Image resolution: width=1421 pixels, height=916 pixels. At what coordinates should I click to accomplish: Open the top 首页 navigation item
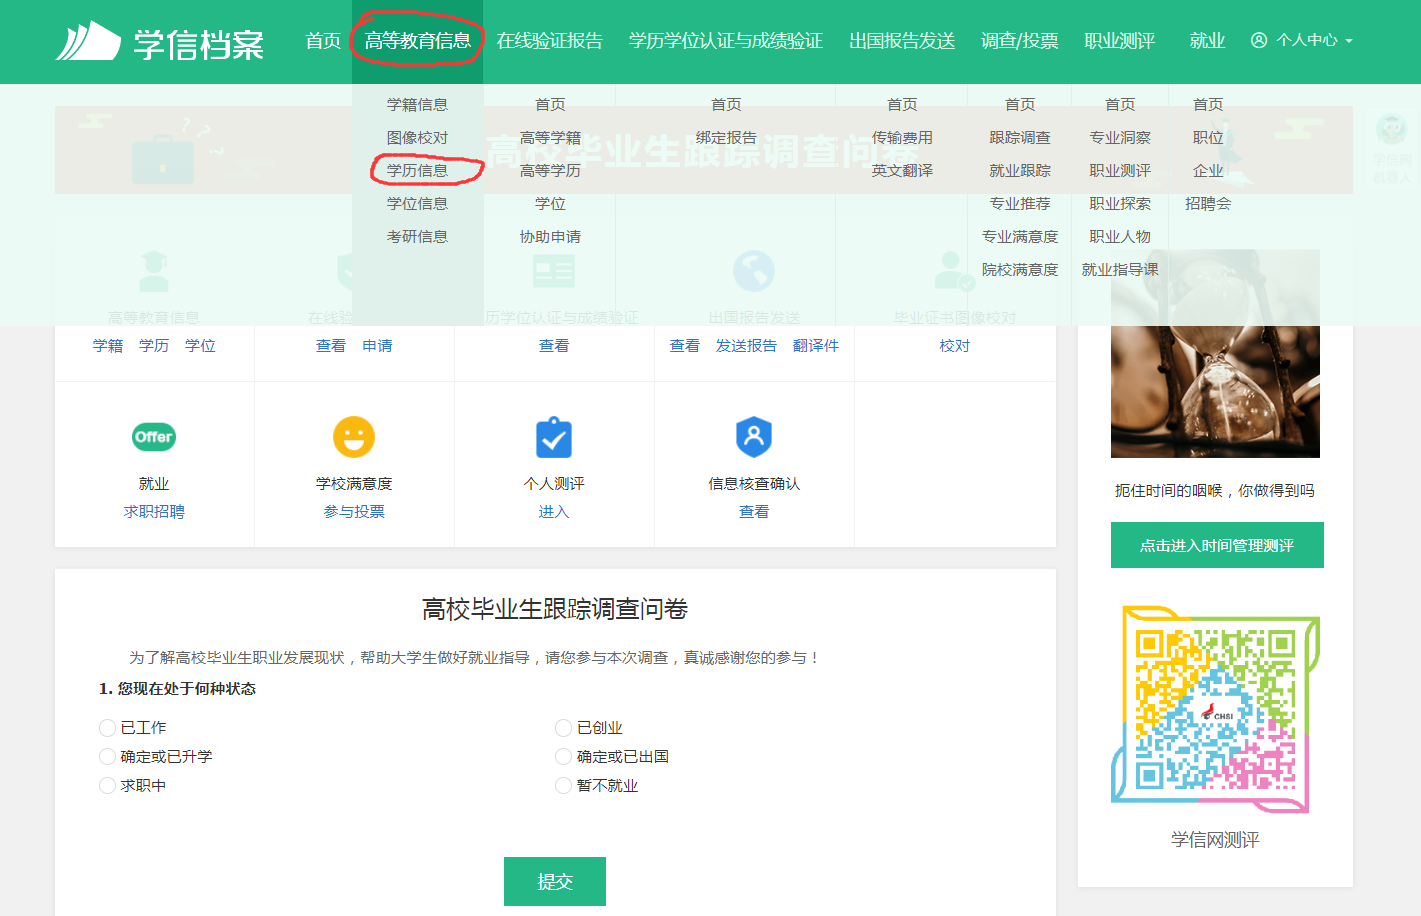tap(323, 41)
